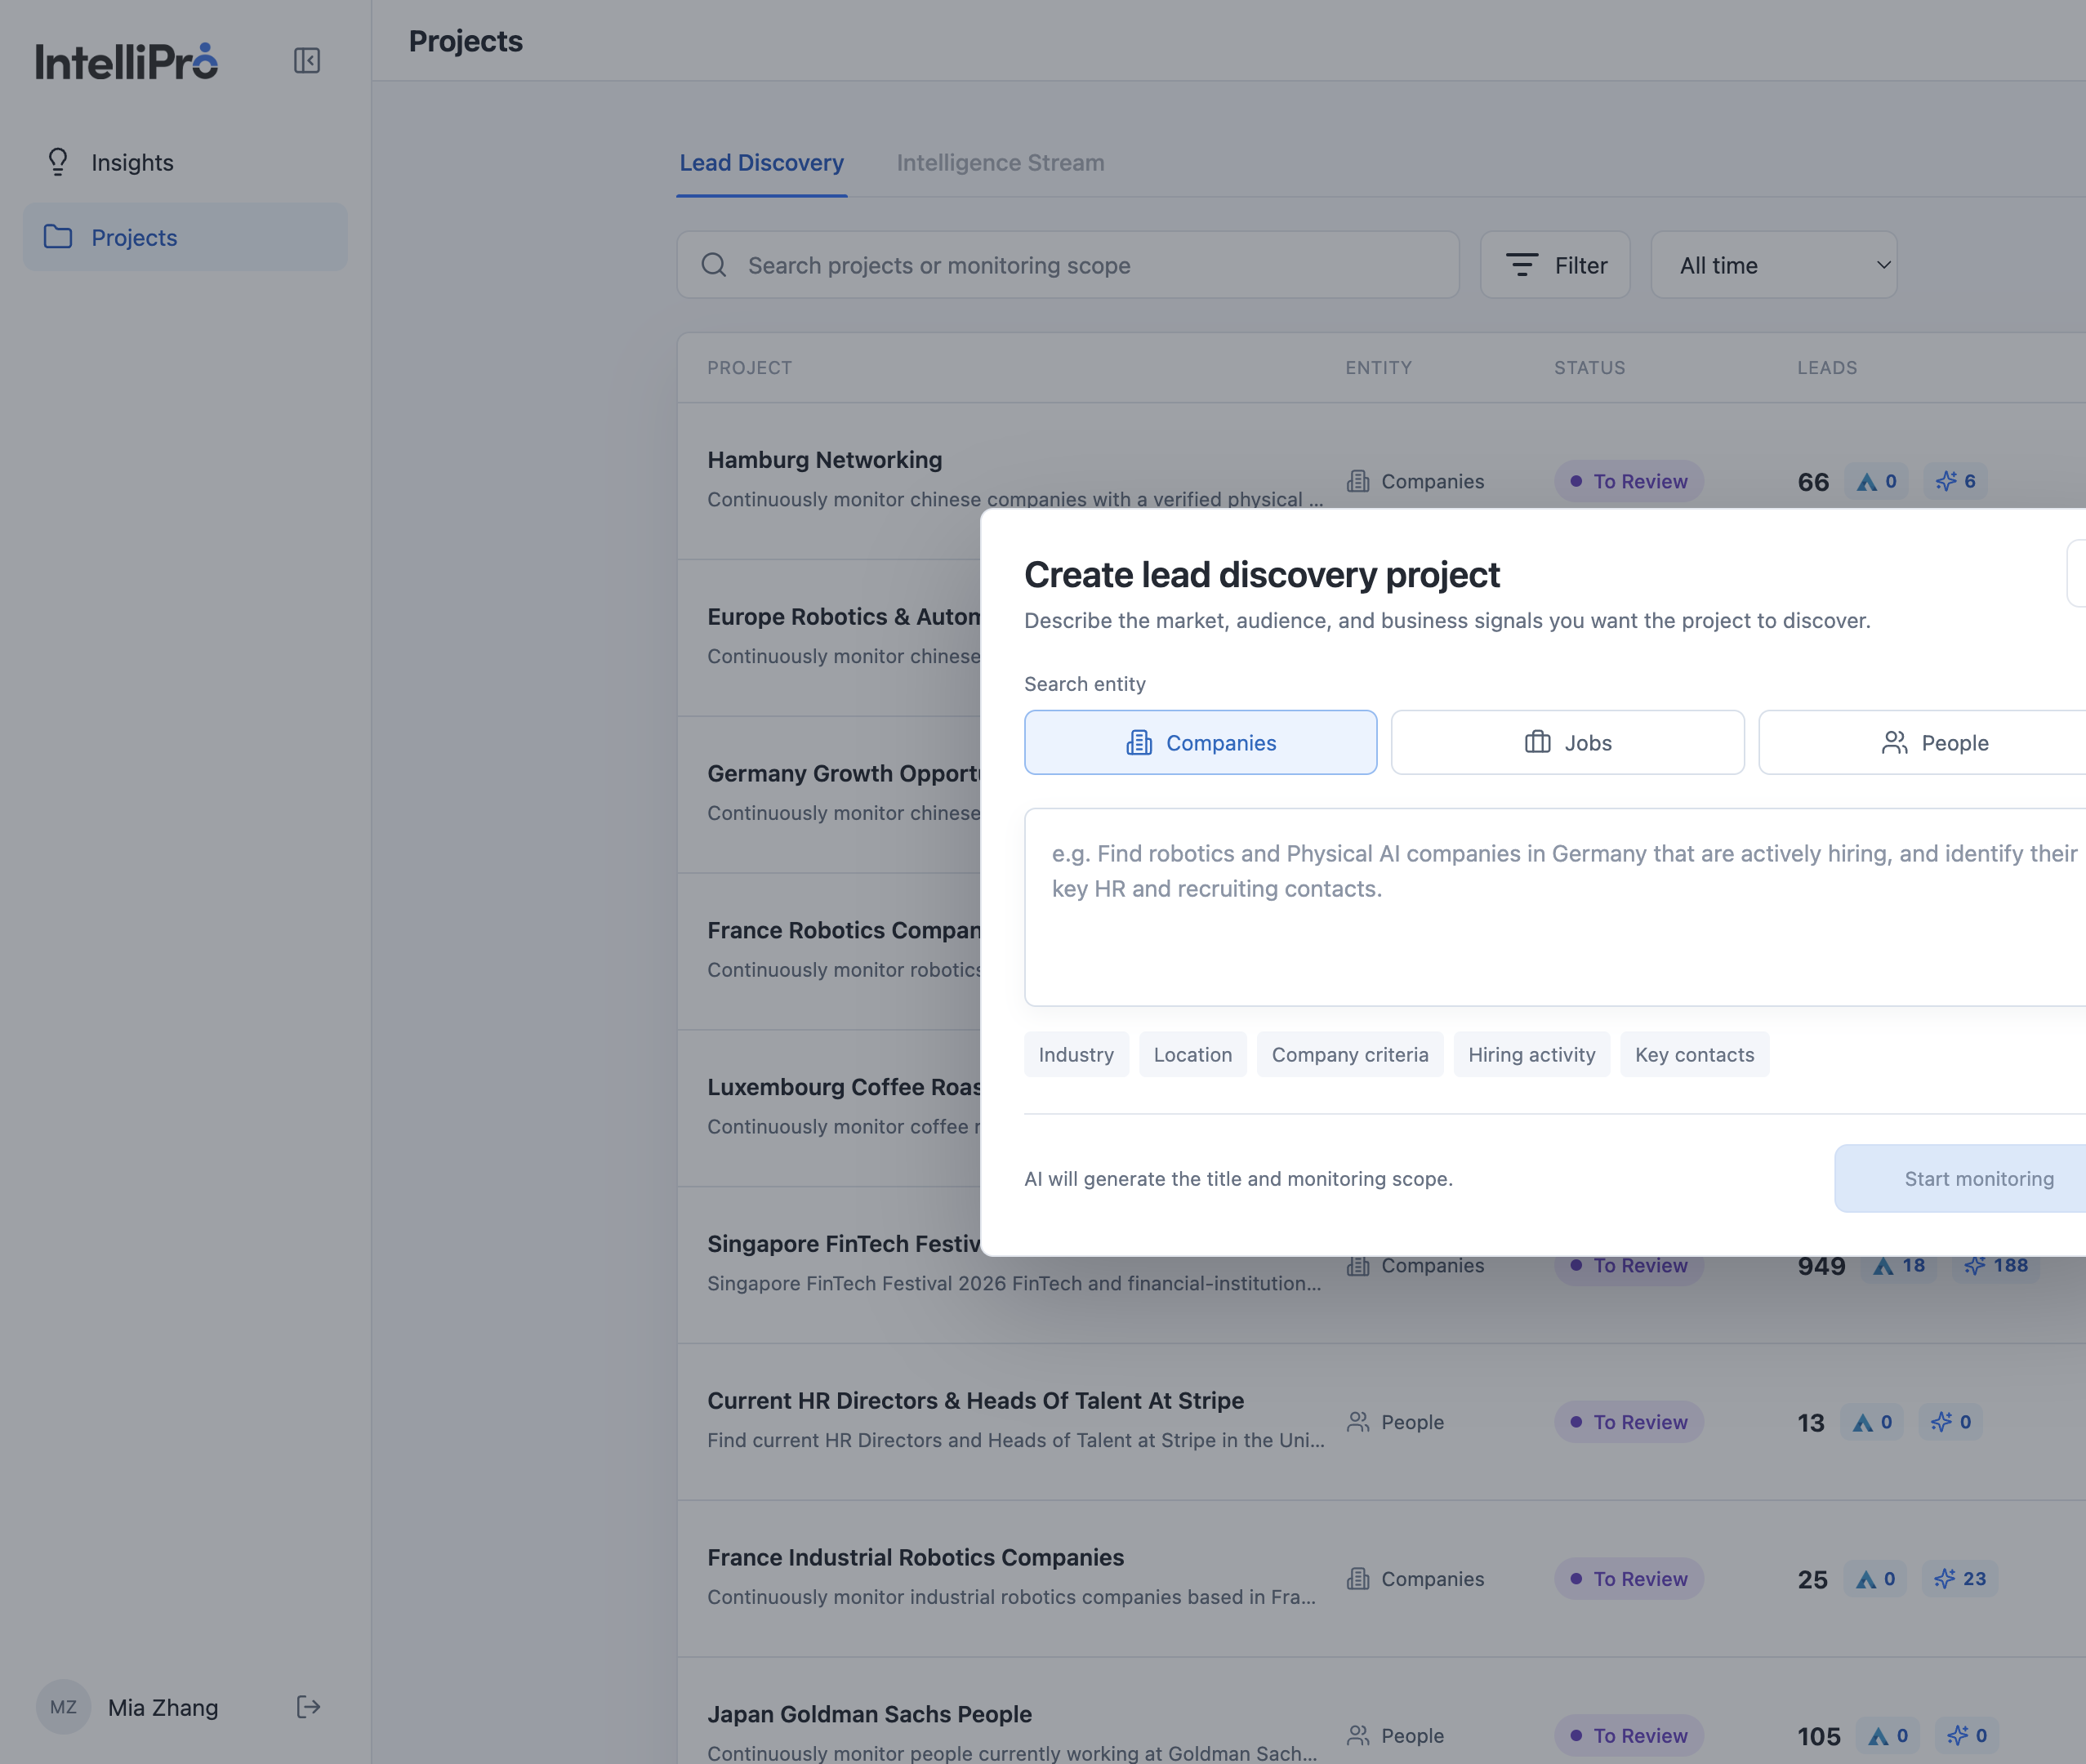2086x1764 pixels.
Task: Click the chevron in All time selector
Action: pos(1883,265)
